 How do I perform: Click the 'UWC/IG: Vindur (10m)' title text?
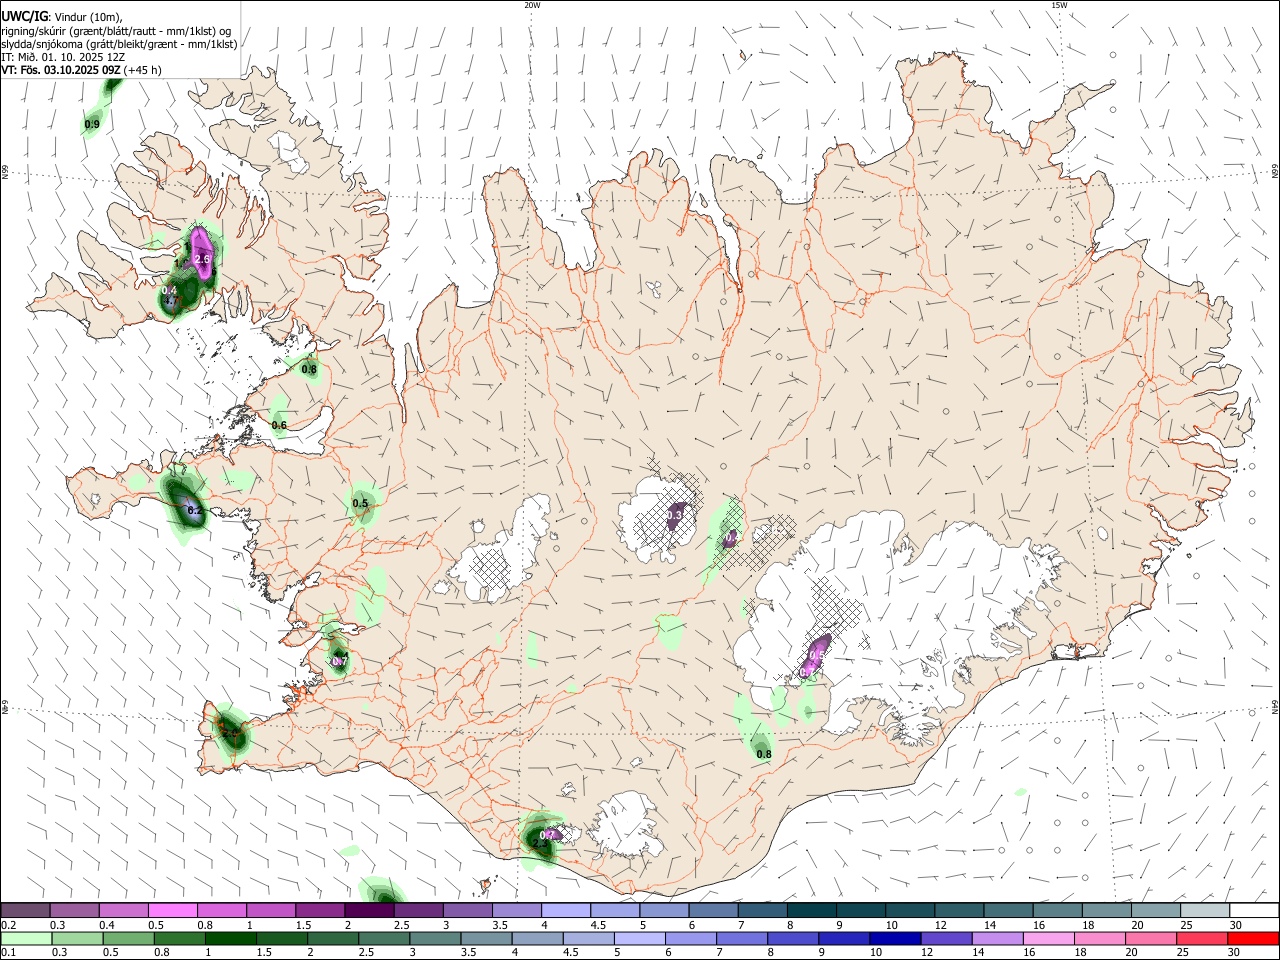tap(61, 16)
